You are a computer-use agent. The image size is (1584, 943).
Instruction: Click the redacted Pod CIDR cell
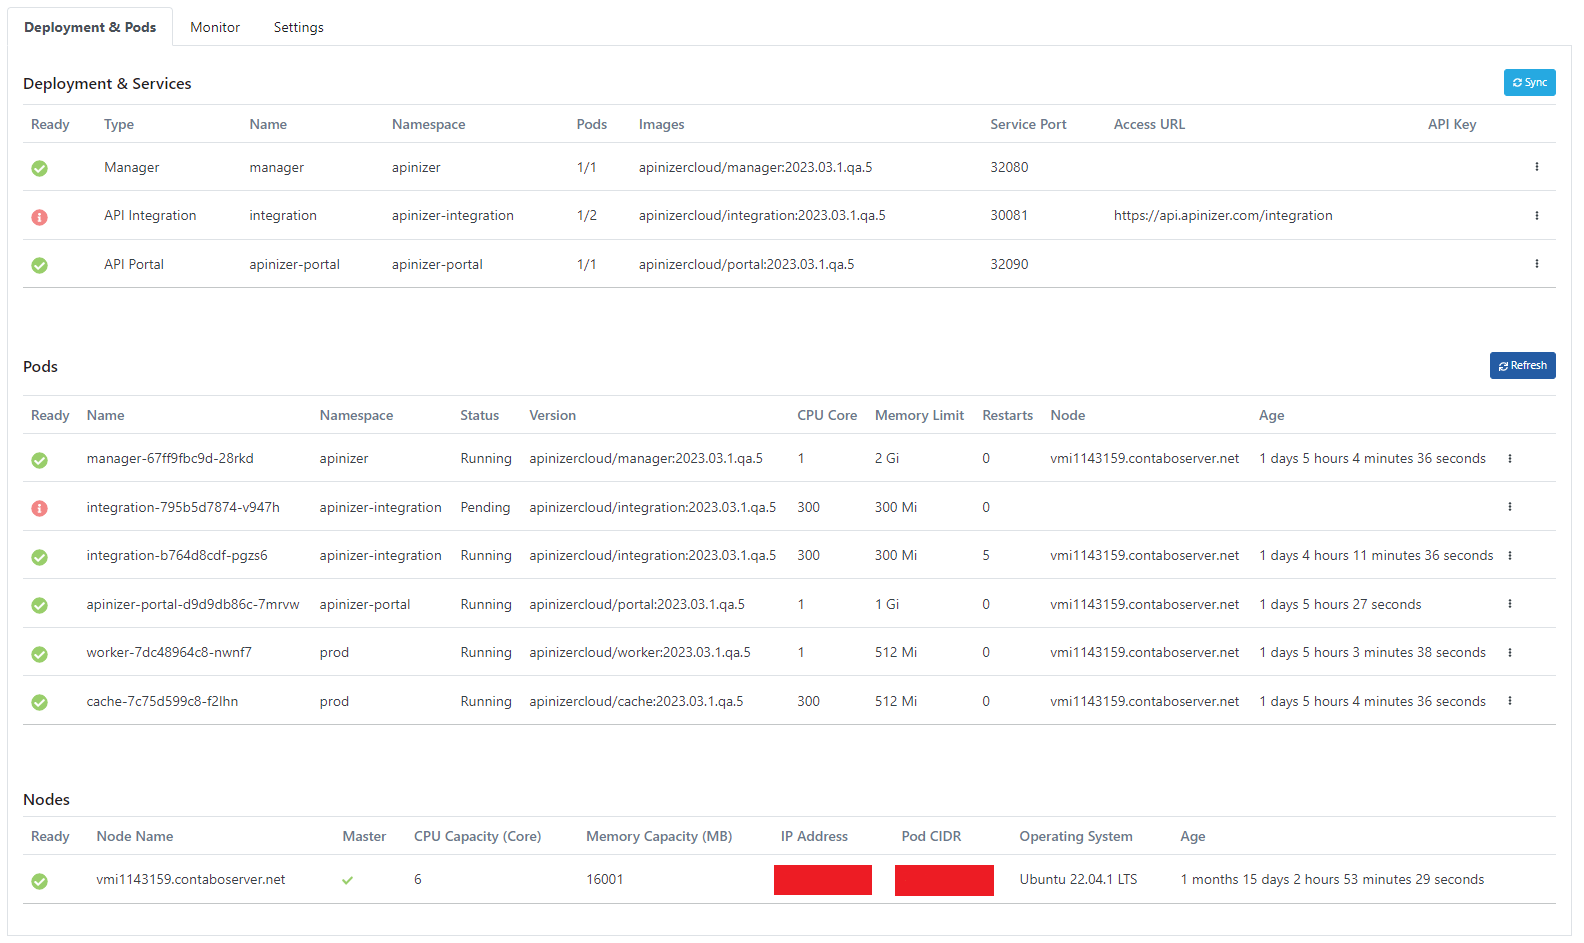(944, 880)
